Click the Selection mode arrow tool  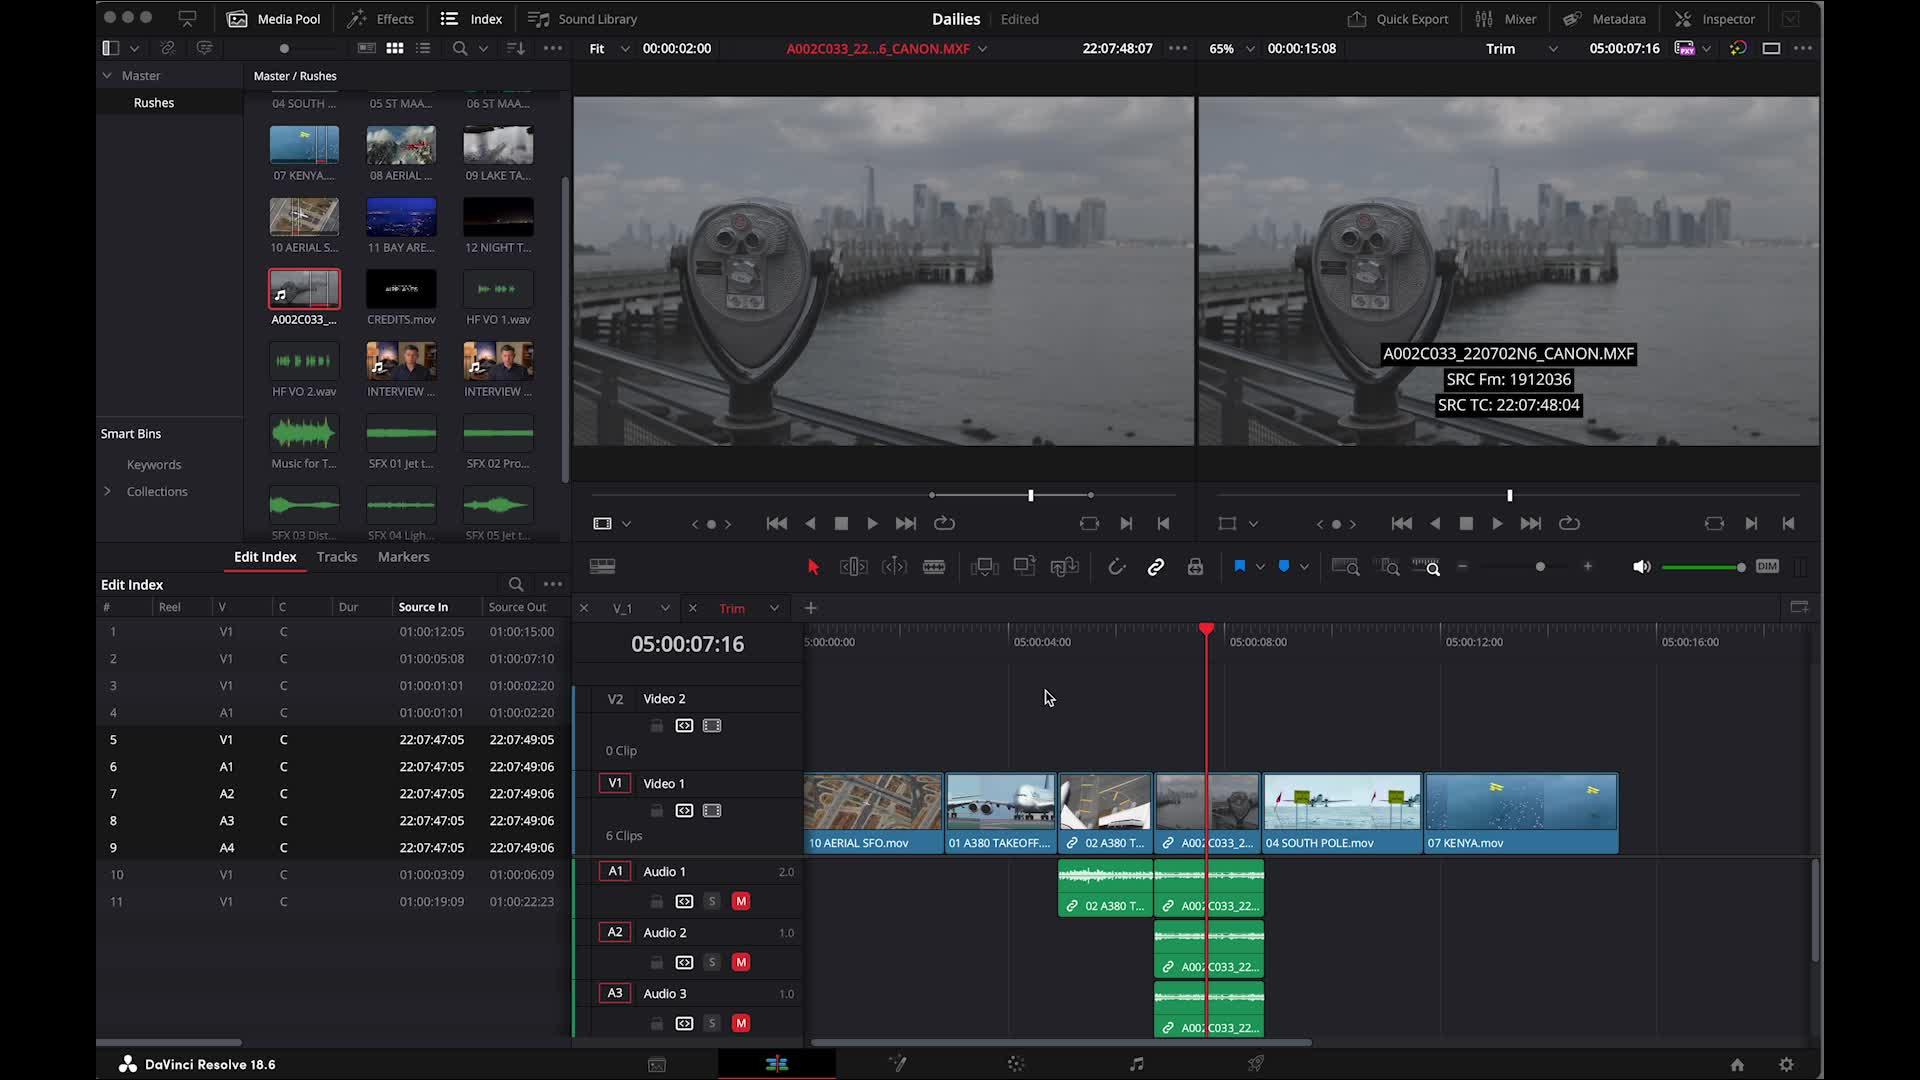click(813, 567)
